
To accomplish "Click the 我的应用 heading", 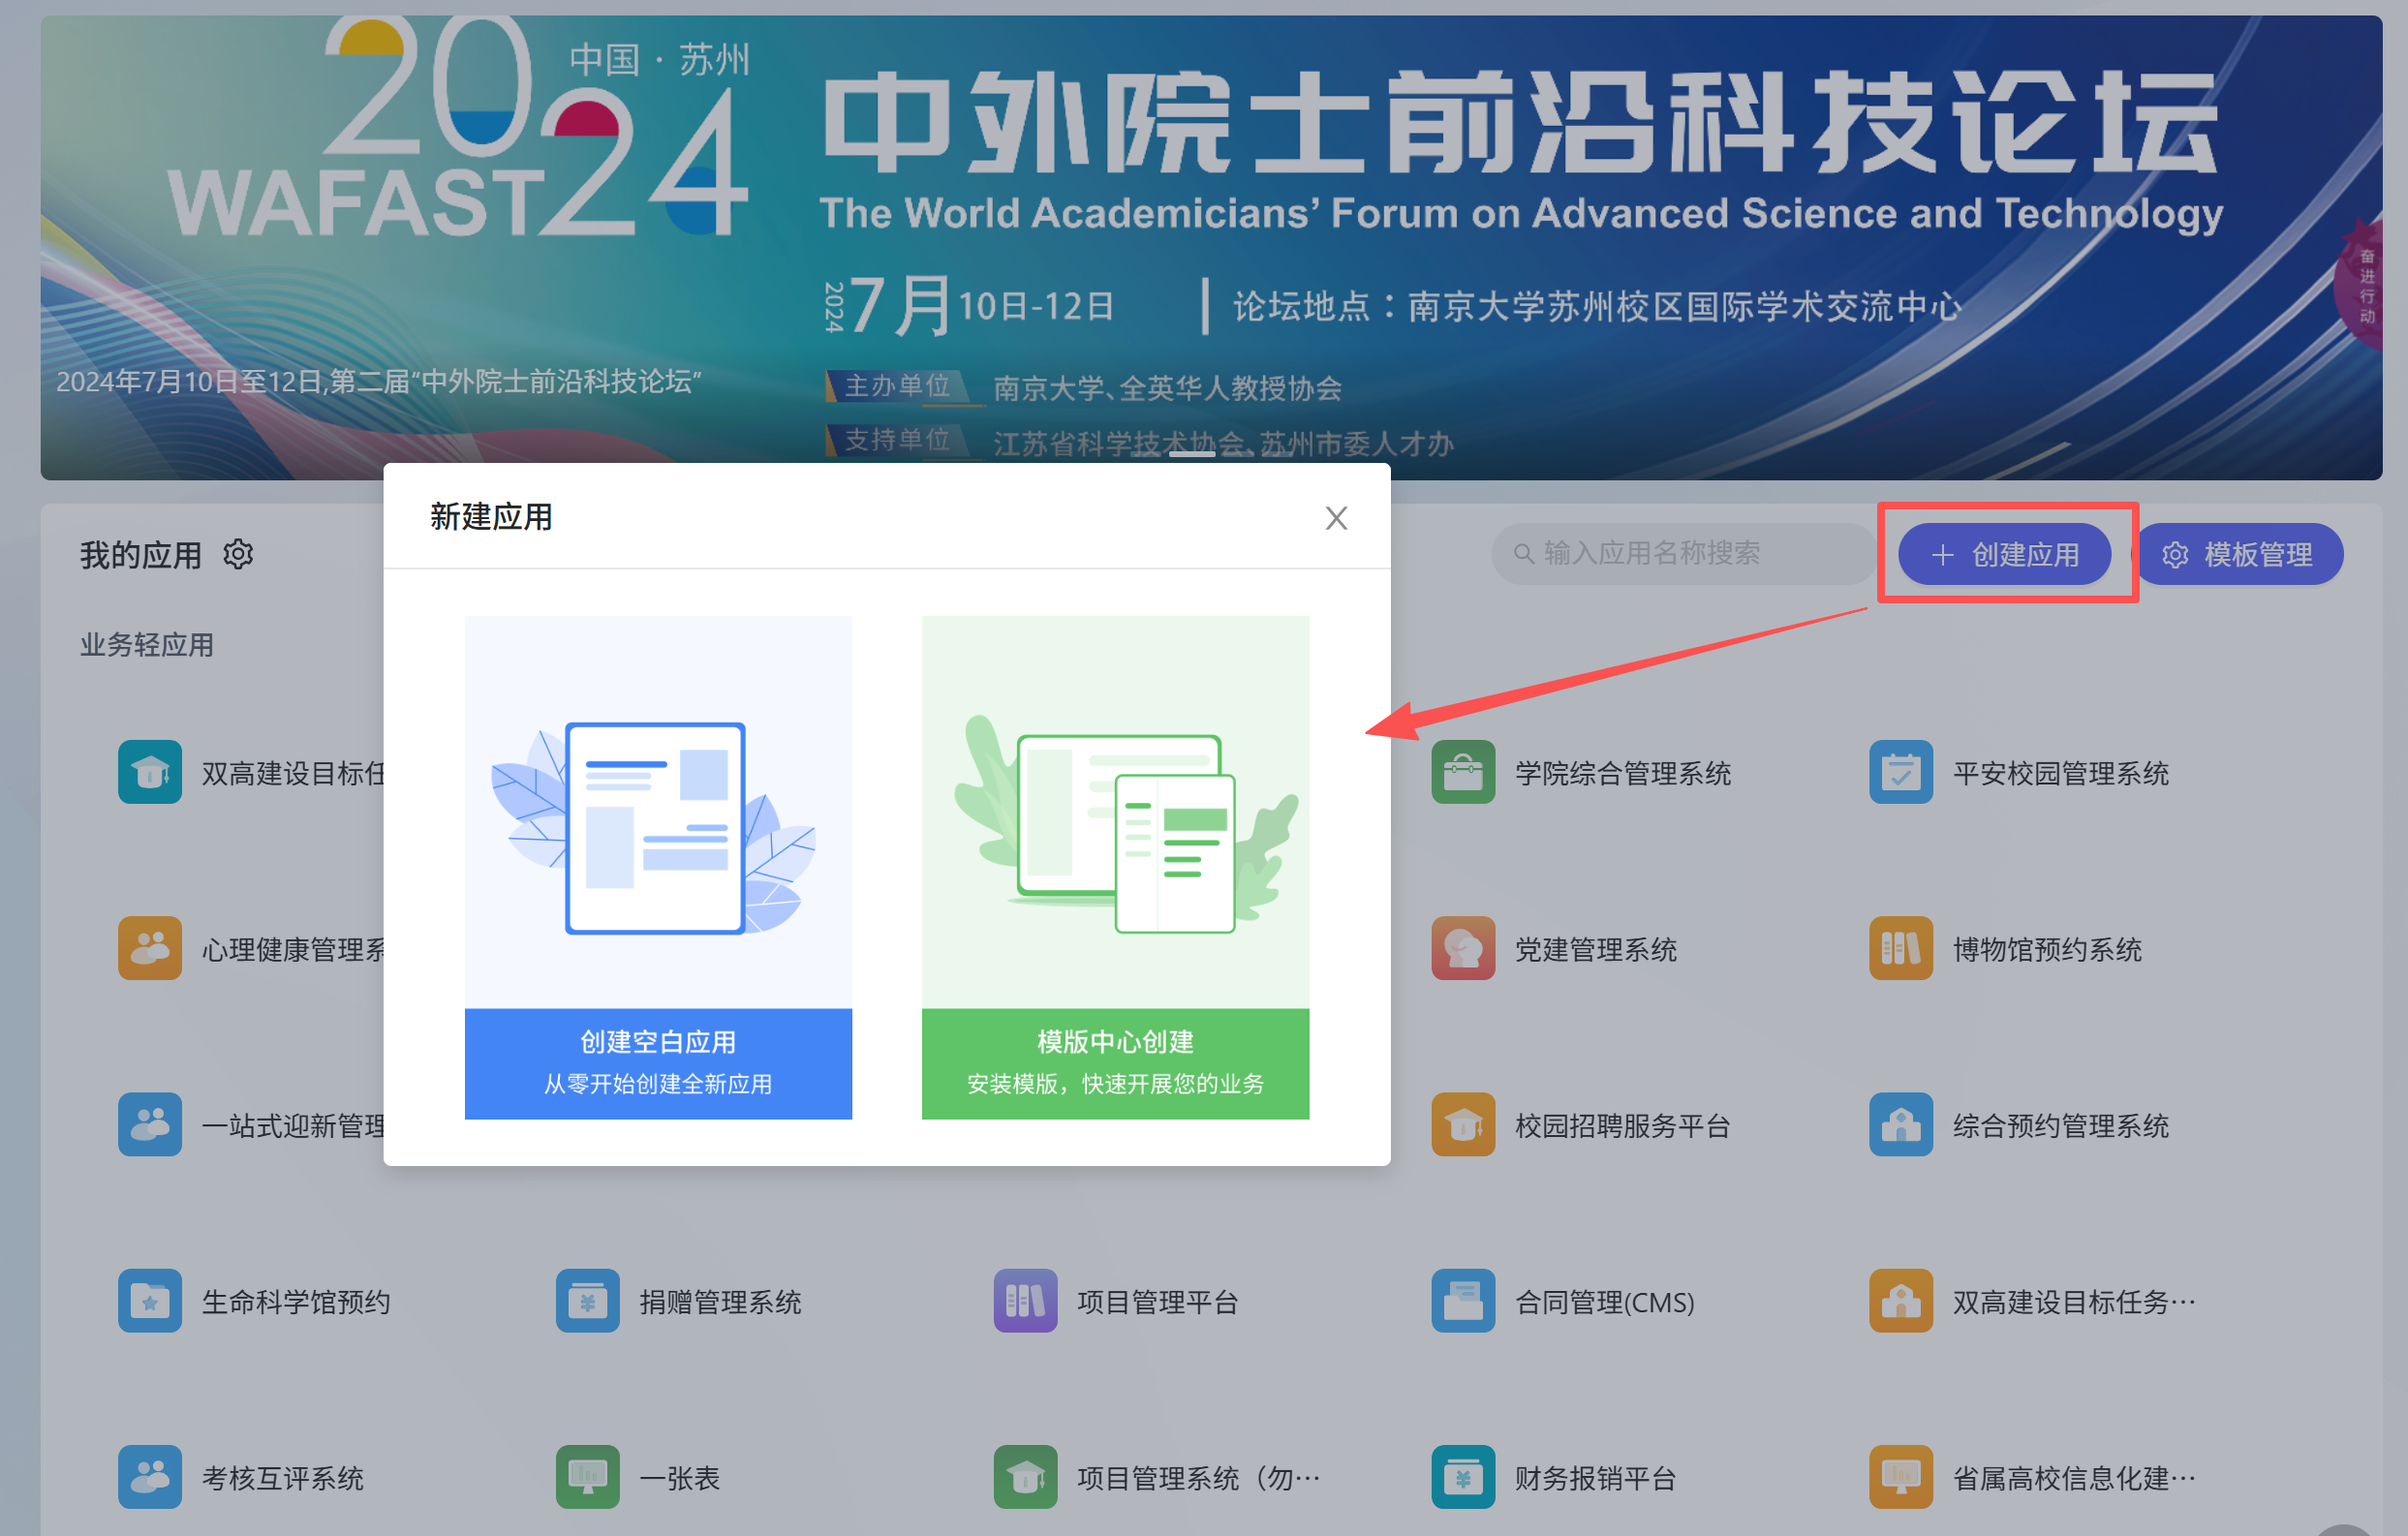I will pos(141,555).
